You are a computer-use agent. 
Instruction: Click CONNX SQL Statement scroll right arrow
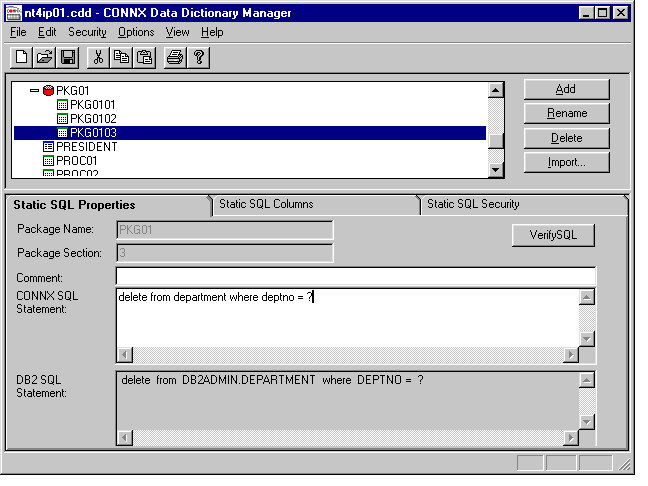click(571, 355)
